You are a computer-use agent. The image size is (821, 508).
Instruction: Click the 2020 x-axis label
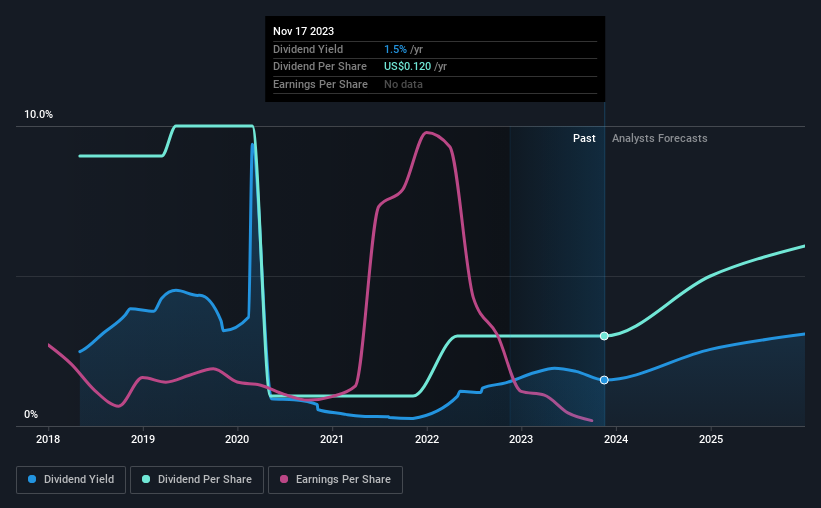(x=237, y=439)
